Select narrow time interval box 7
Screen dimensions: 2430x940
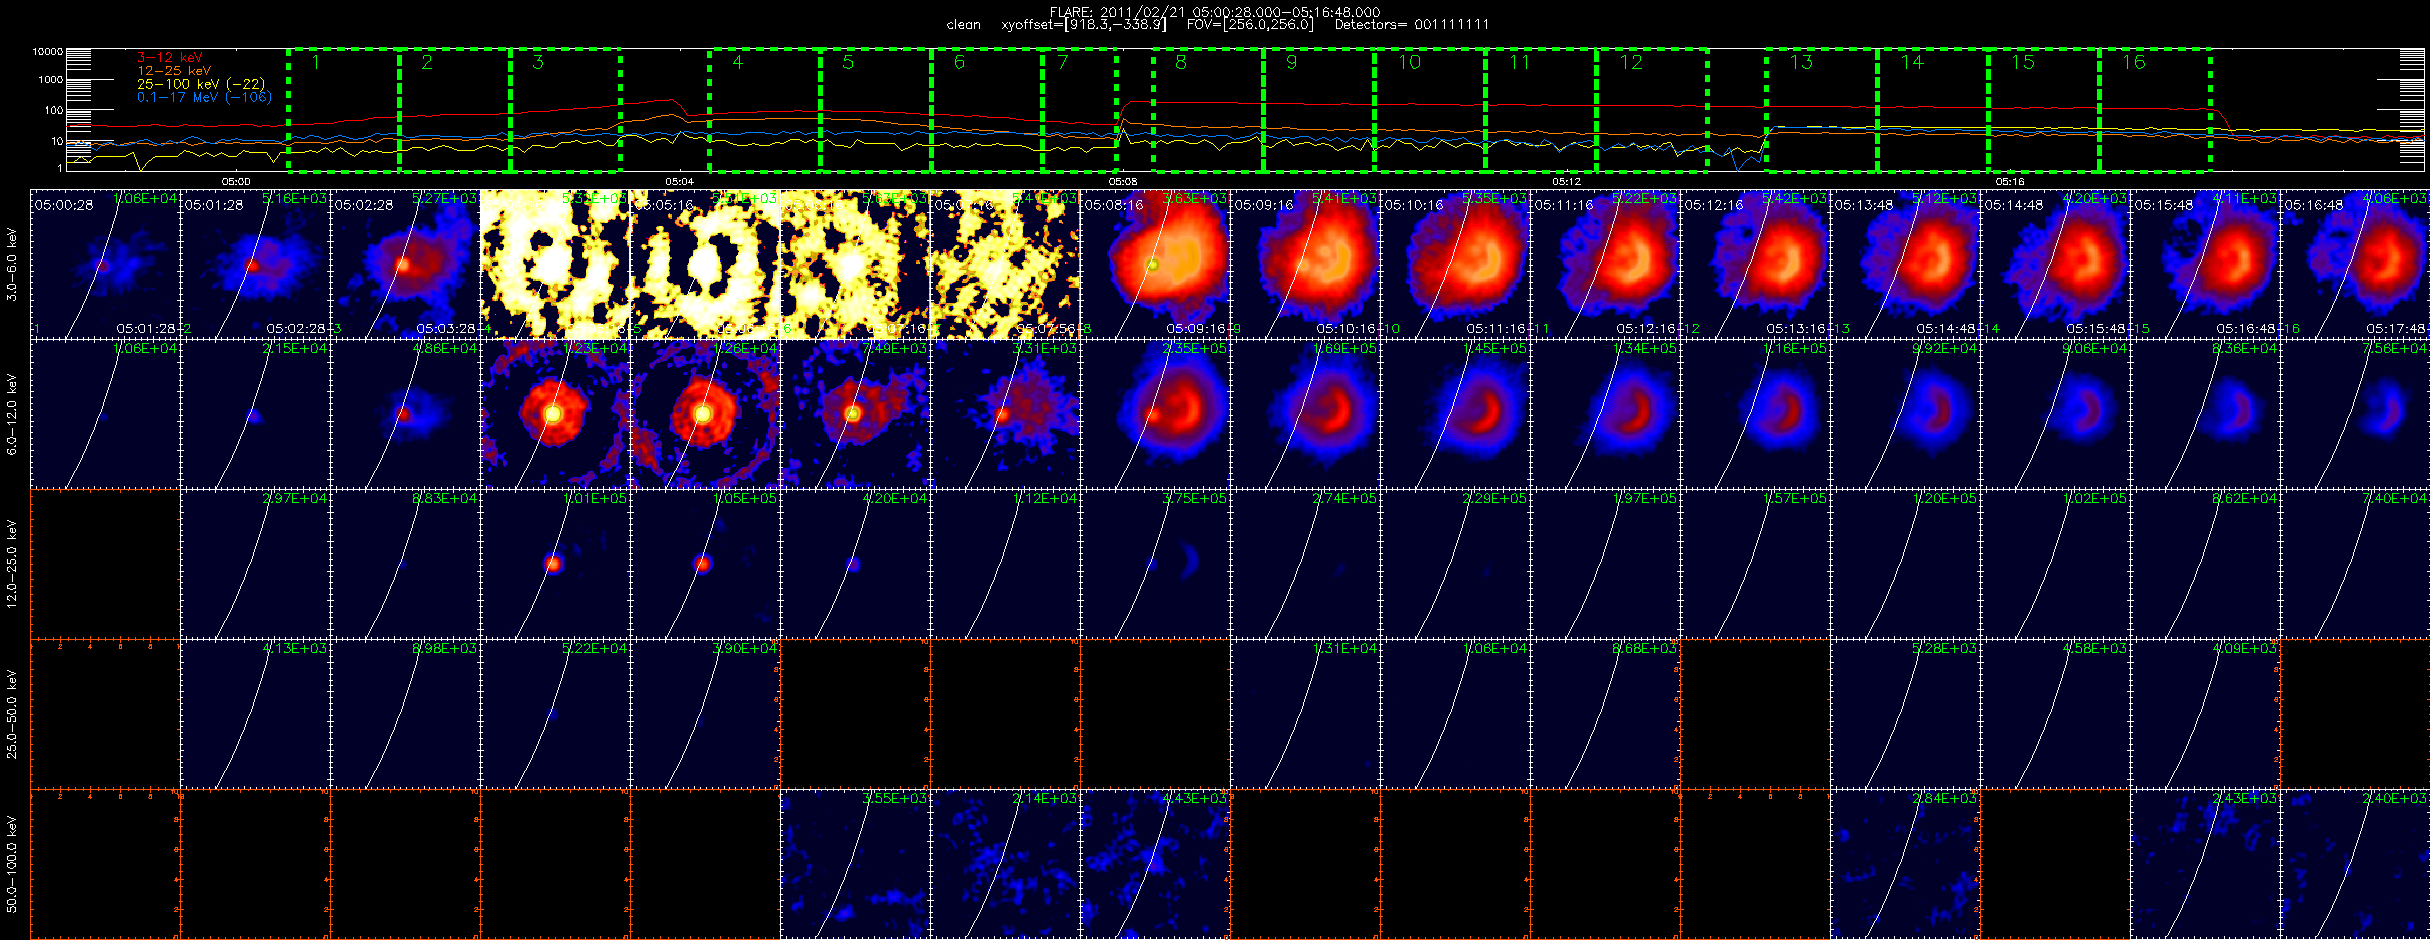[x=1080, y=109]
